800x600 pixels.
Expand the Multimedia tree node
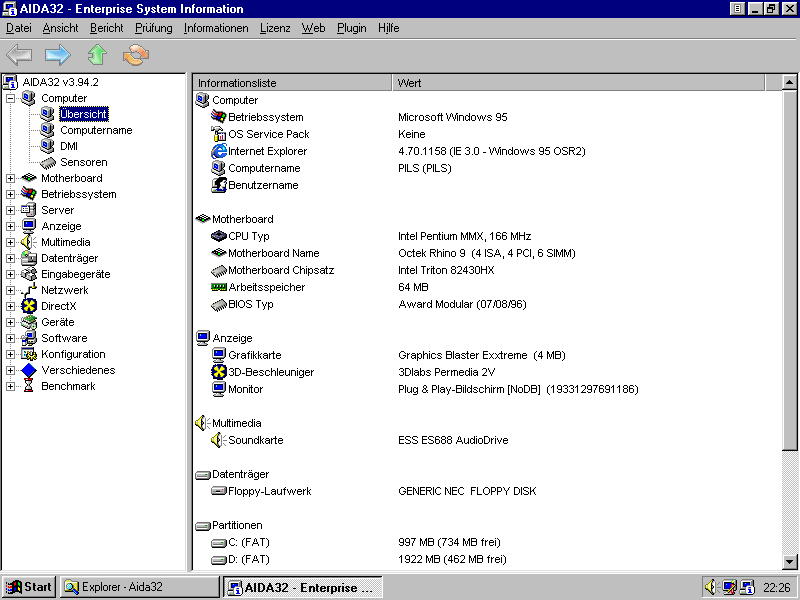[10, 242]
